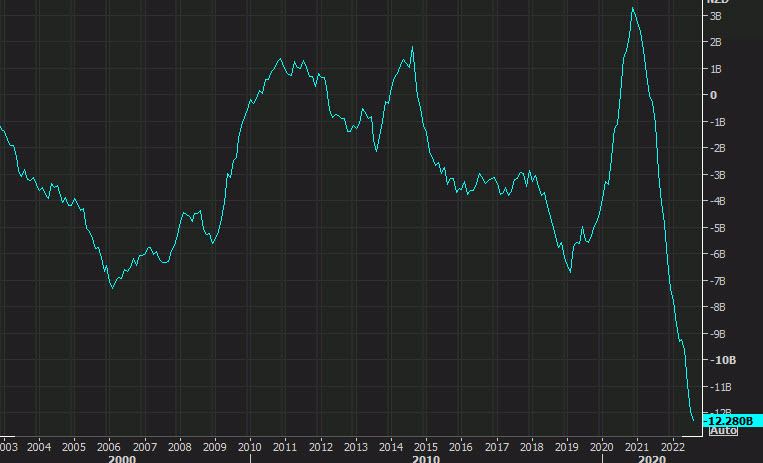This screenshot has width=763, height=463.
Task: Click the 2008 x-axis label
Action: 180,447
